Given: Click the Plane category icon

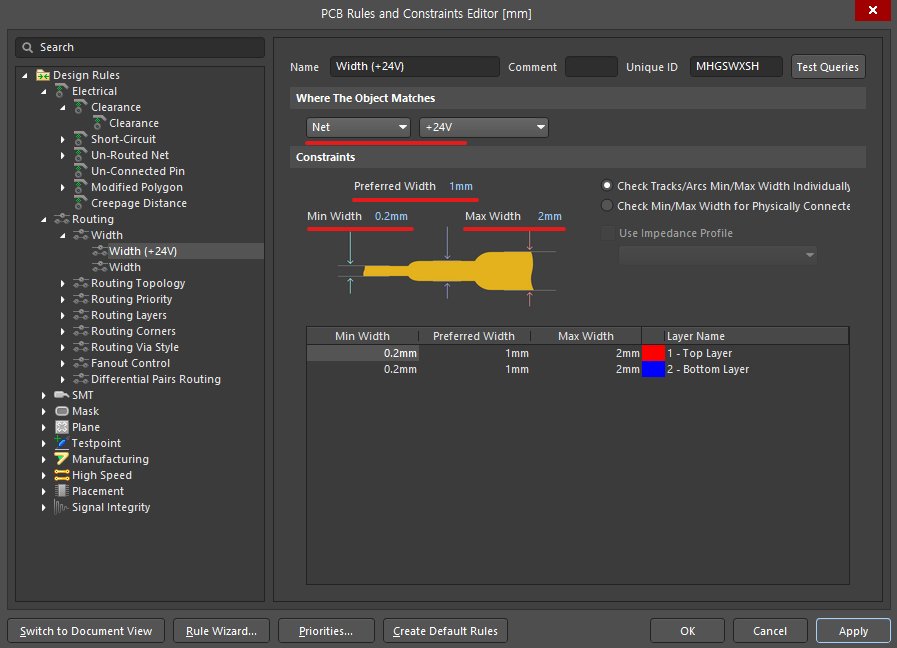Looking at the screenshot, I should tap(62, 427).
